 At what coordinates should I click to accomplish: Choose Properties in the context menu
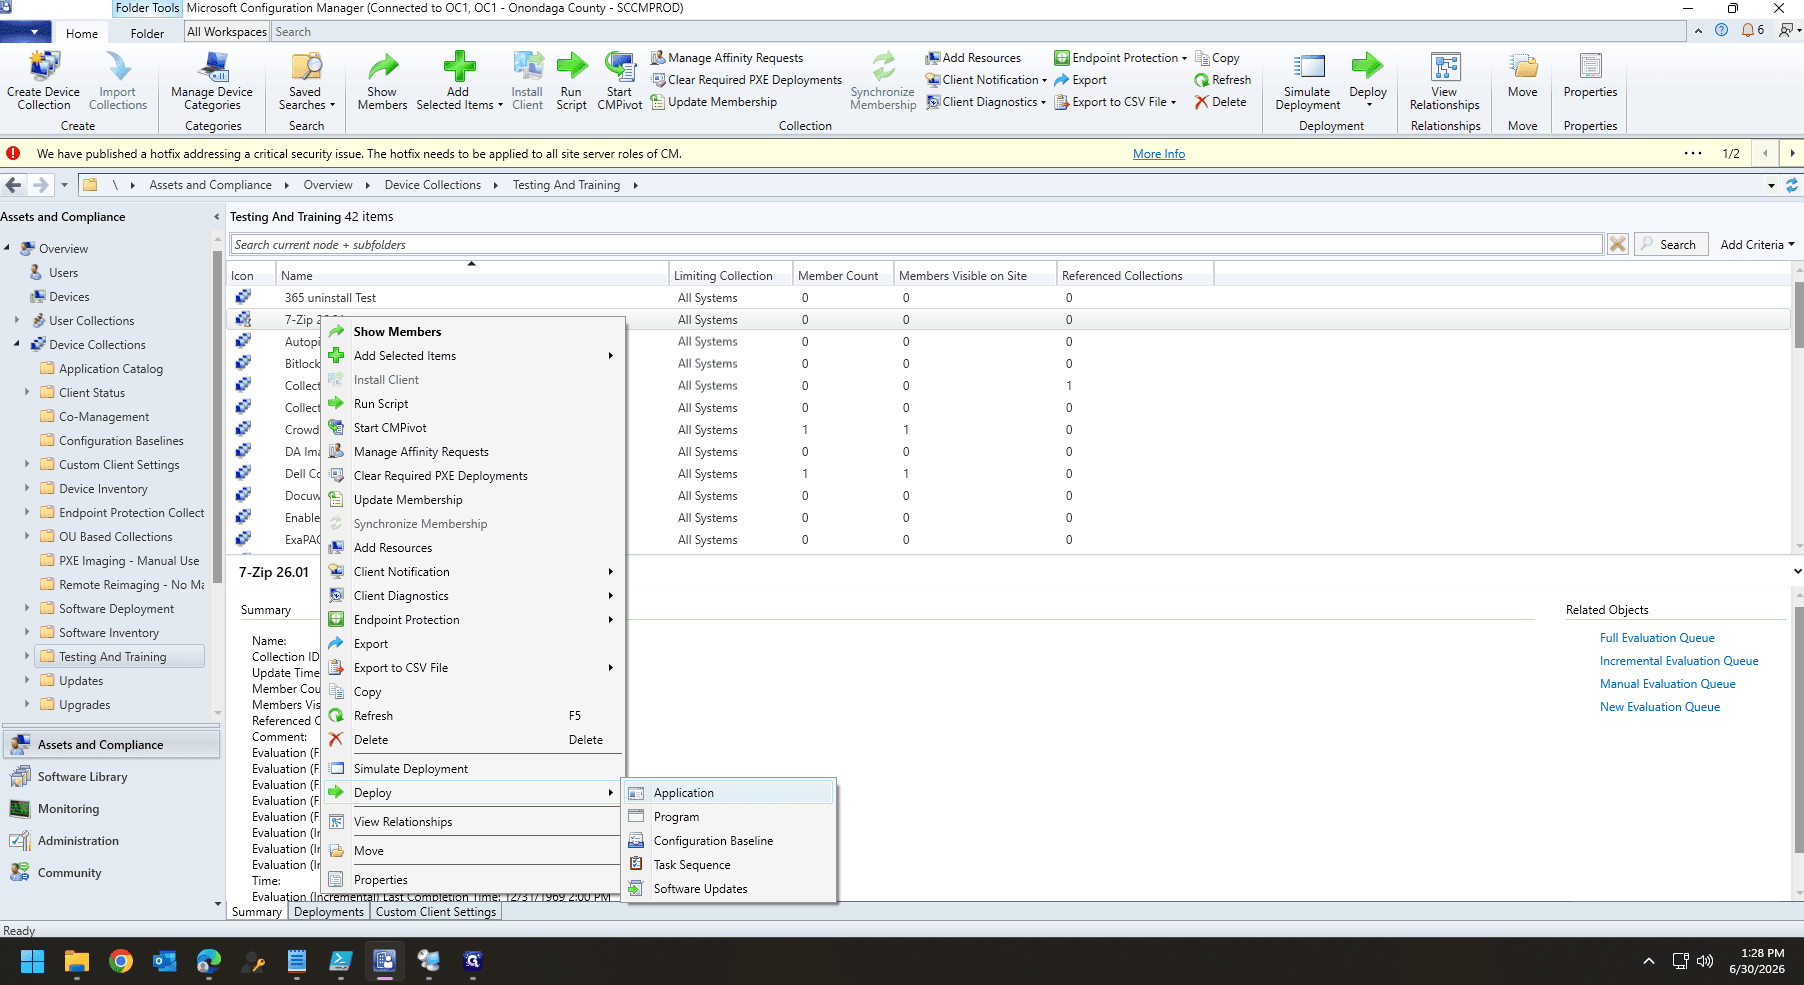click(x=473, y=880)
